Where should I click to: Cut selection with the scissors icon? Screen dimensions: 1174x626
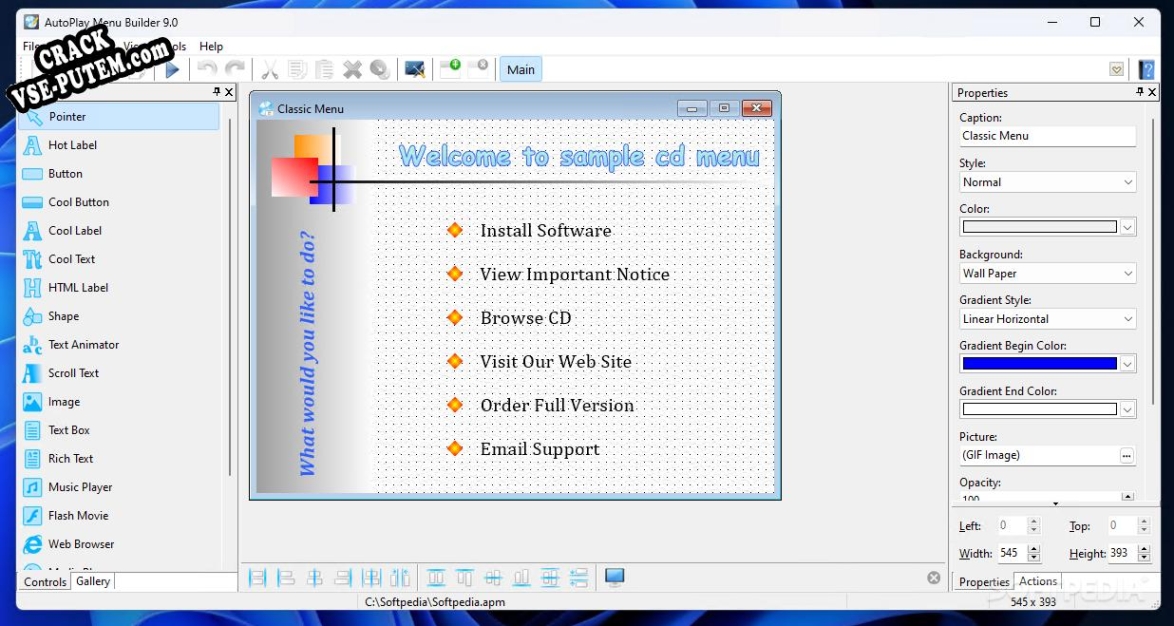click(270, 70)
